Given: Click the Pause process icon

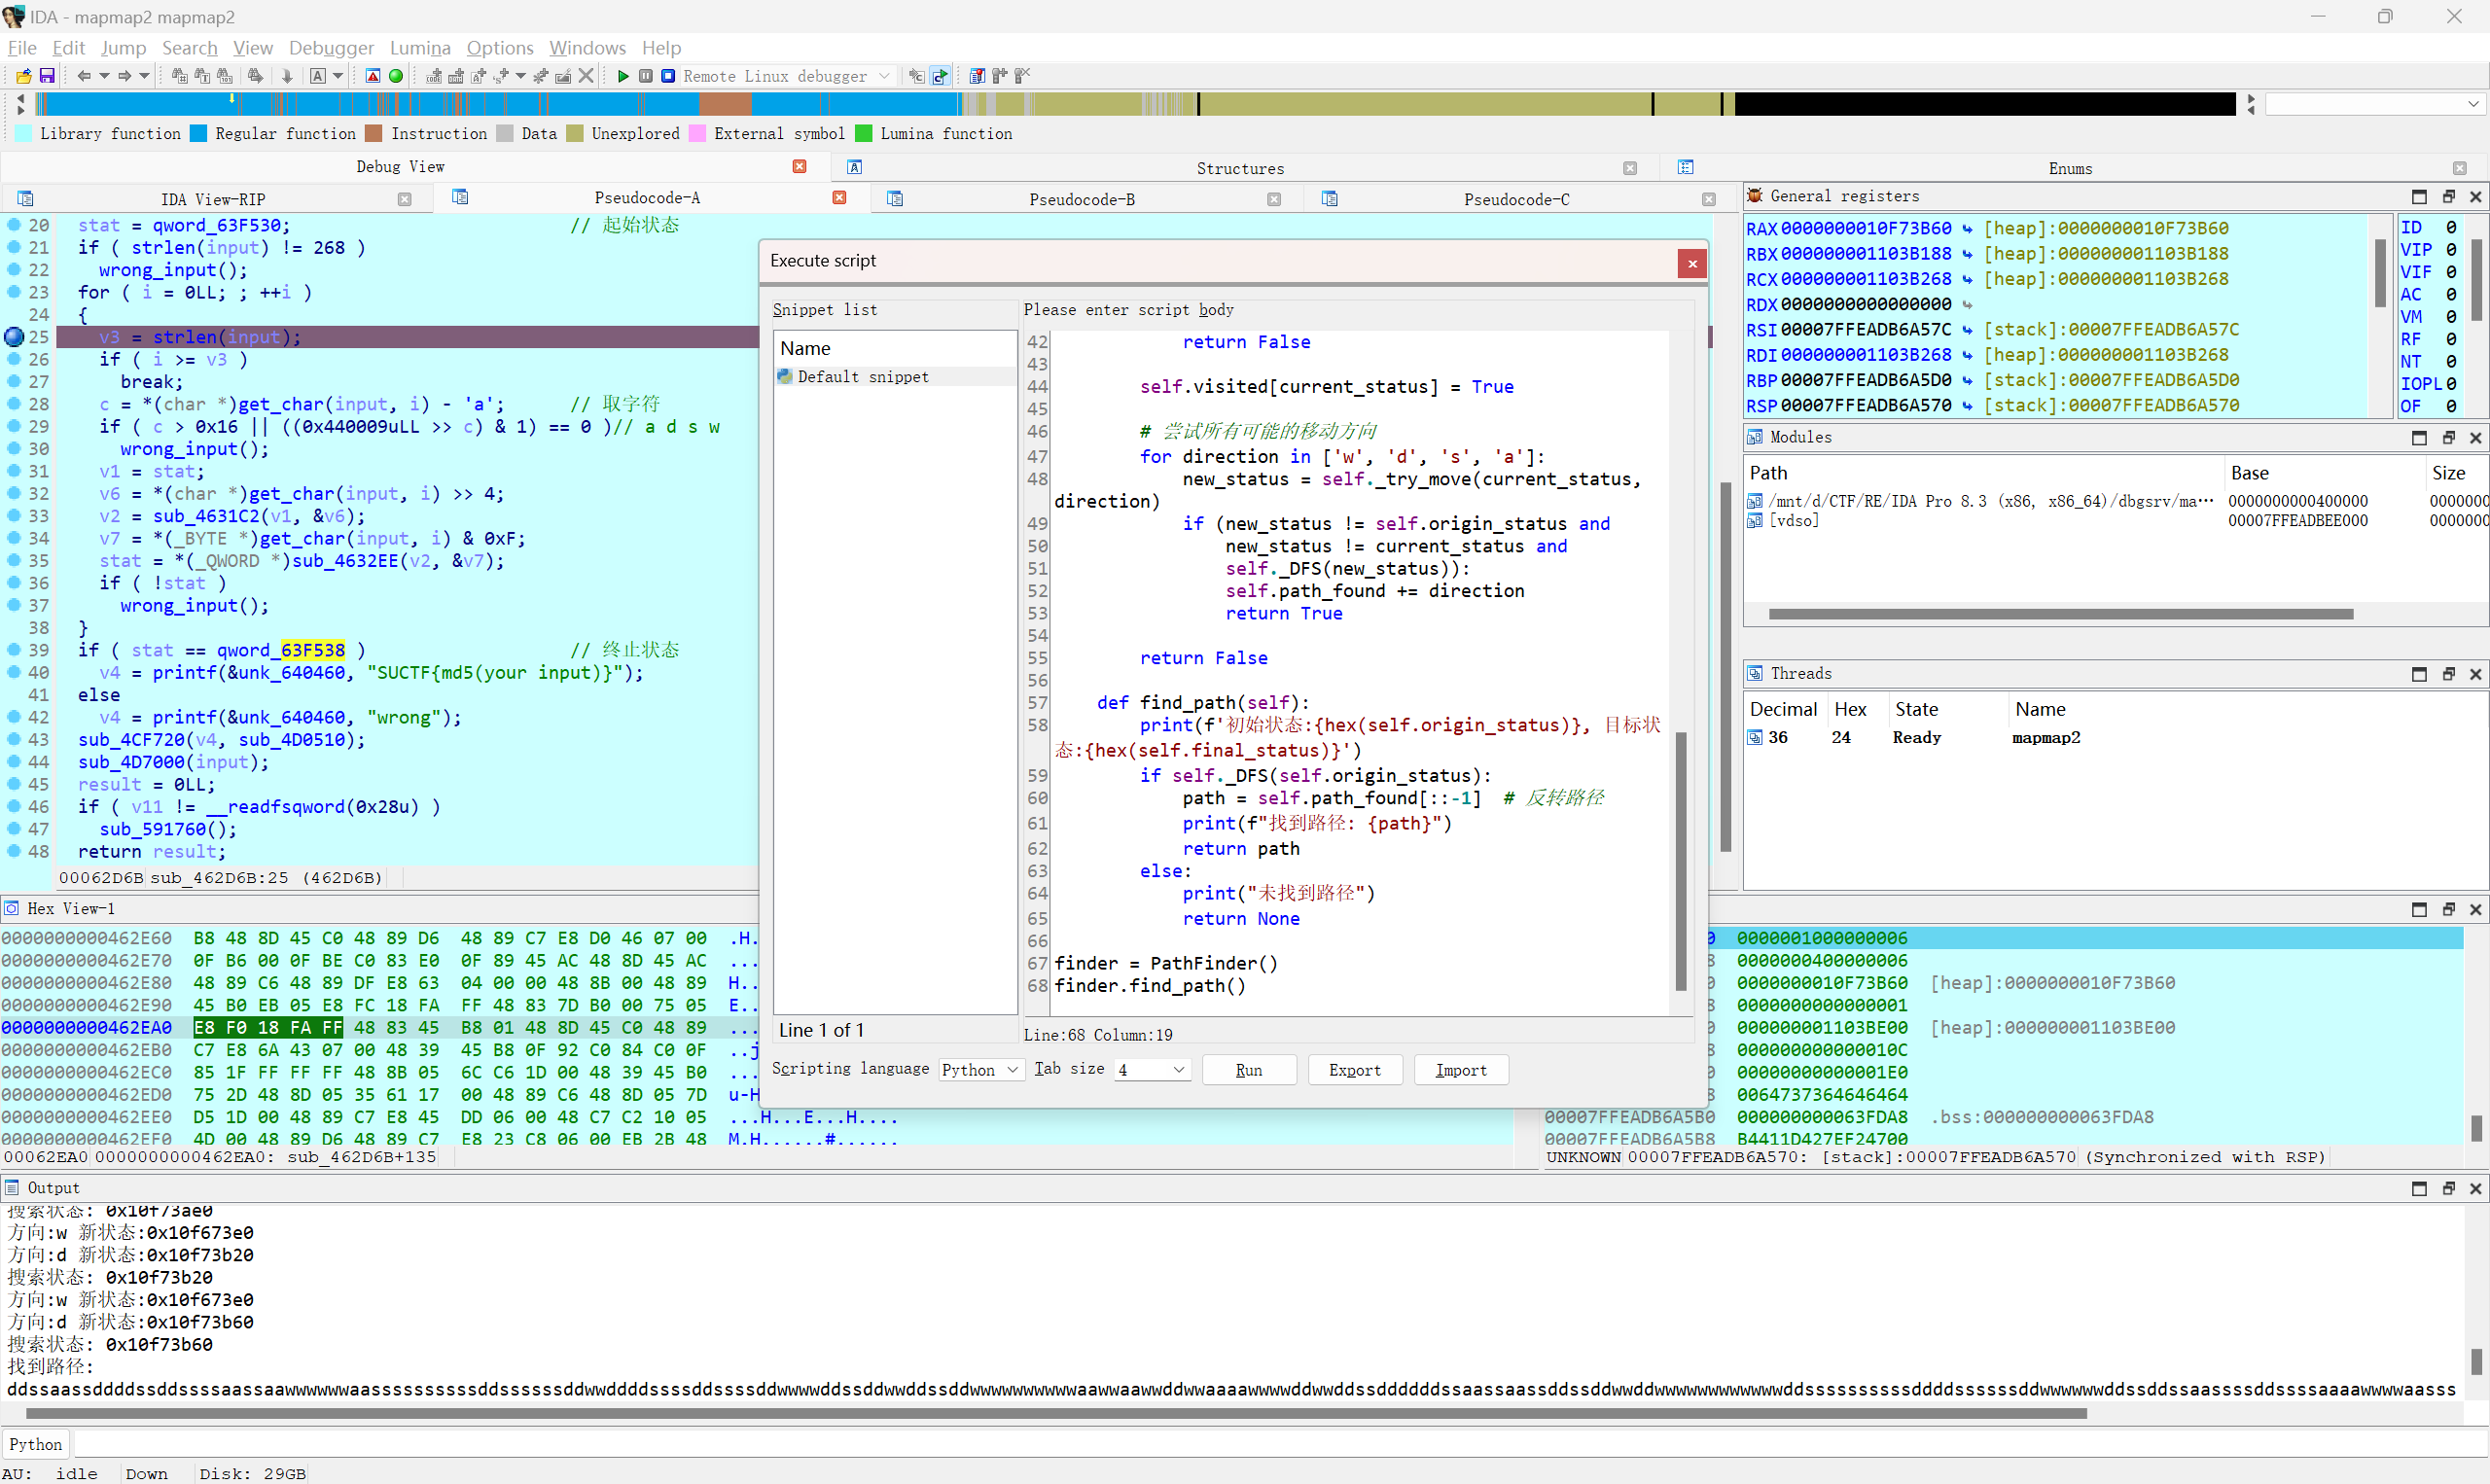Looking at the screenshot, I should 646,76.
